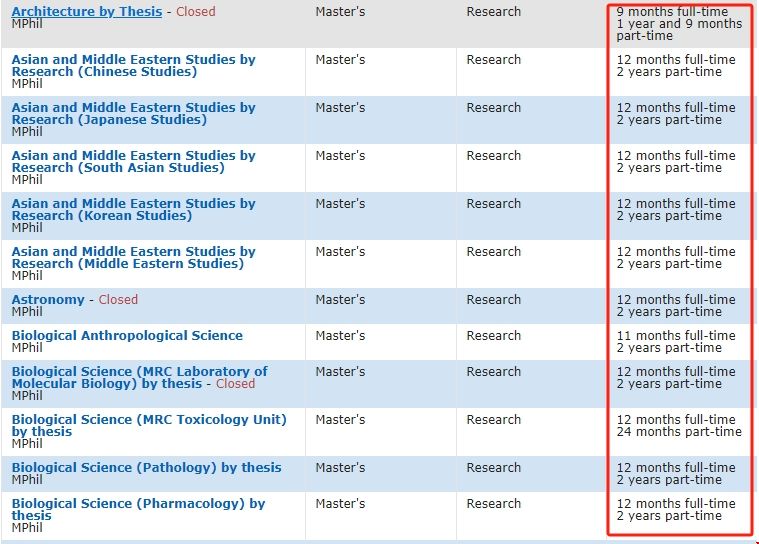
Task: Click the Biological Anthropological Science link
Action: (127, 336)
